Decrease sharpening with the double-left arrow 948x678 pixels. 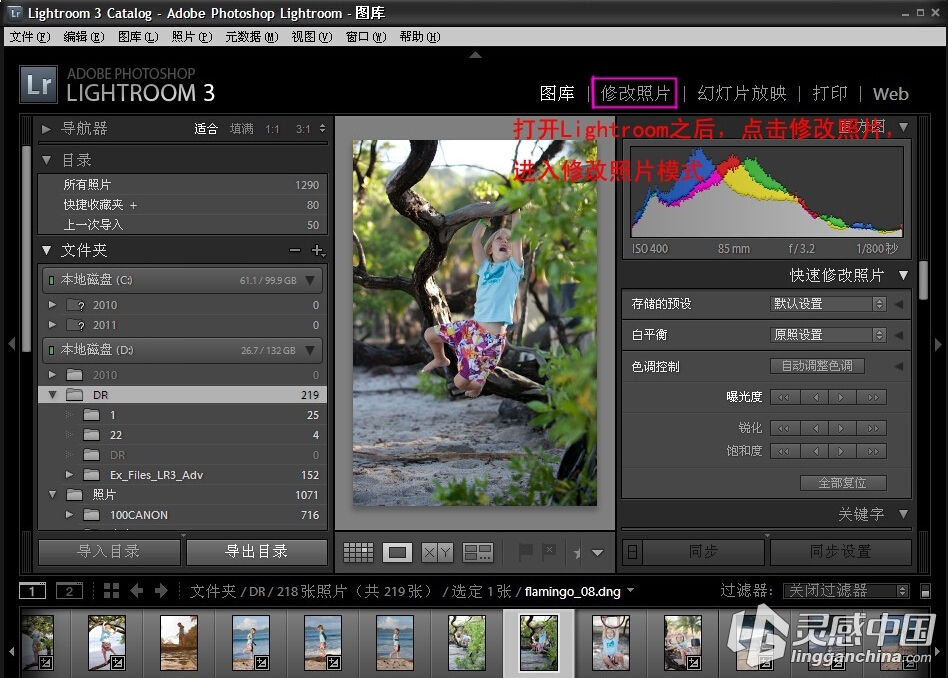click(x=784, y=428)
